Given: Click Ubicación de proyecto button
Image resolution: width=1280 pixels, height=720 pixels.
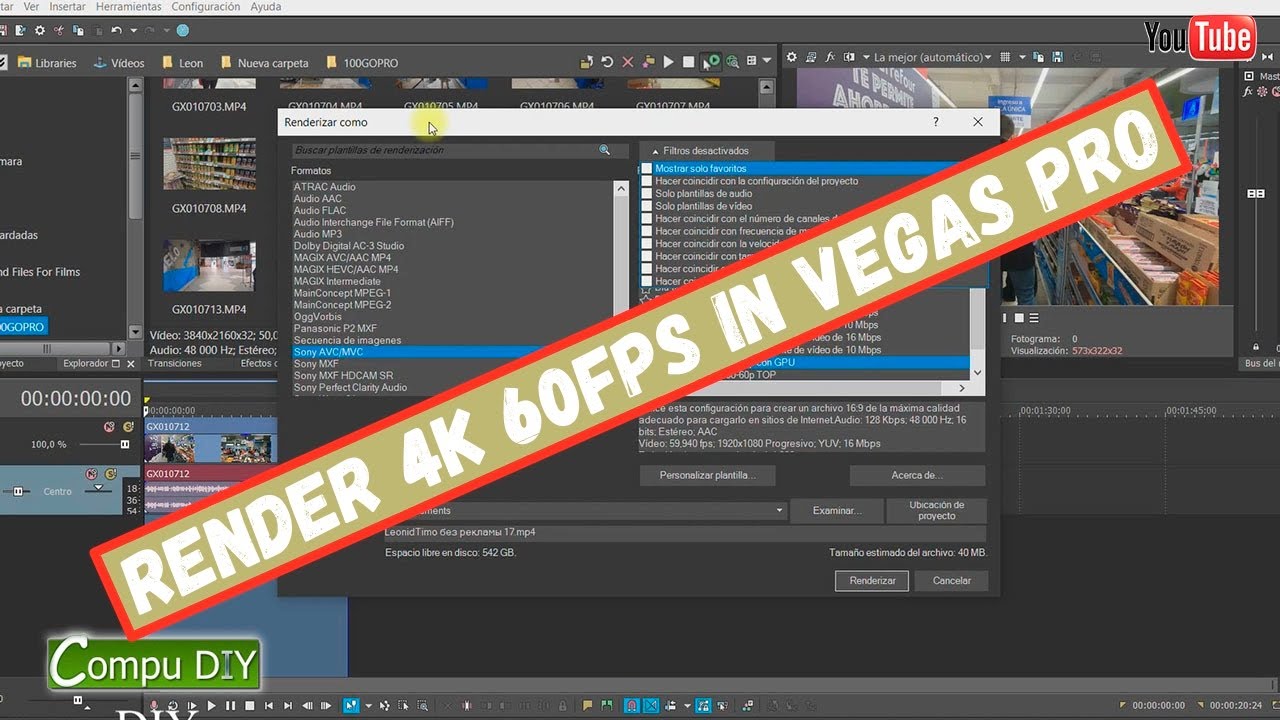Looking at the screenshot, I should tap(937, 510).
